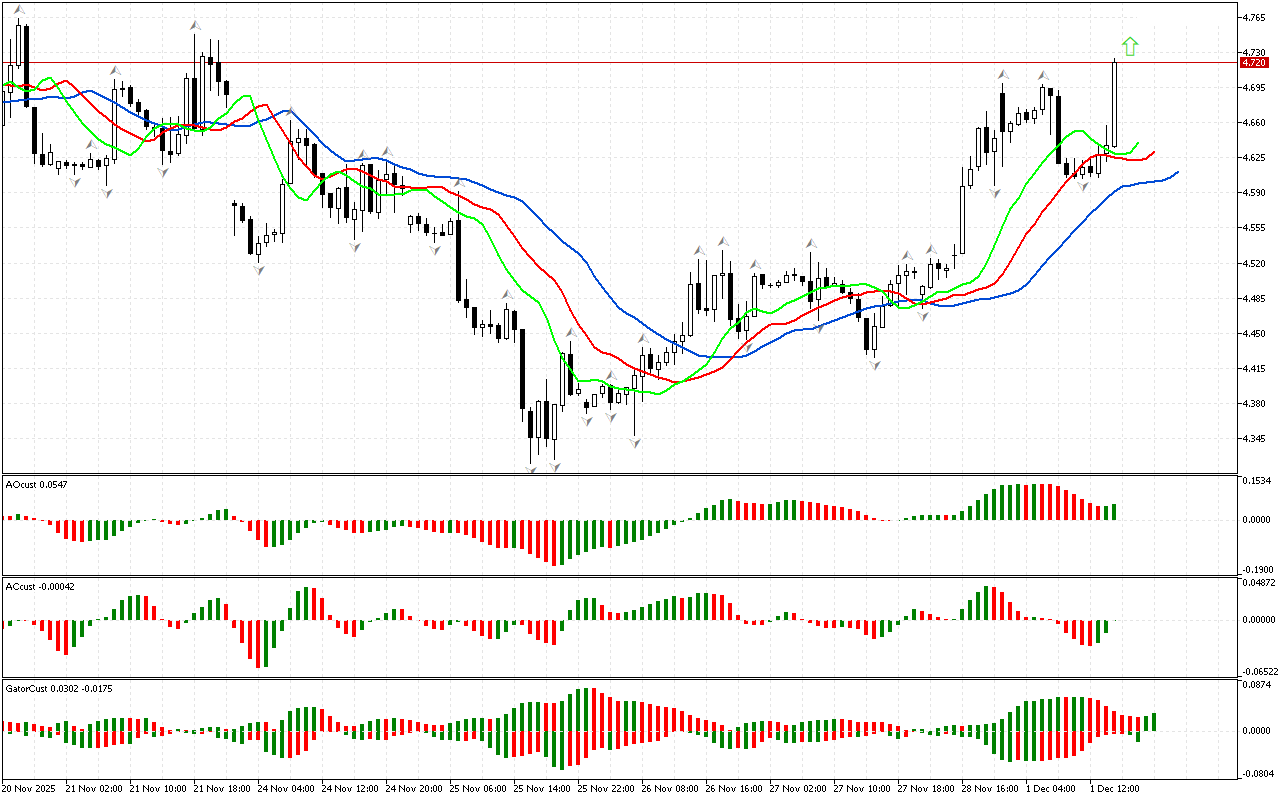Select the red 4.720 price tag on the axis
Image resolution: width=1280 pixels, height=800 pixels.
point(1253,62)
